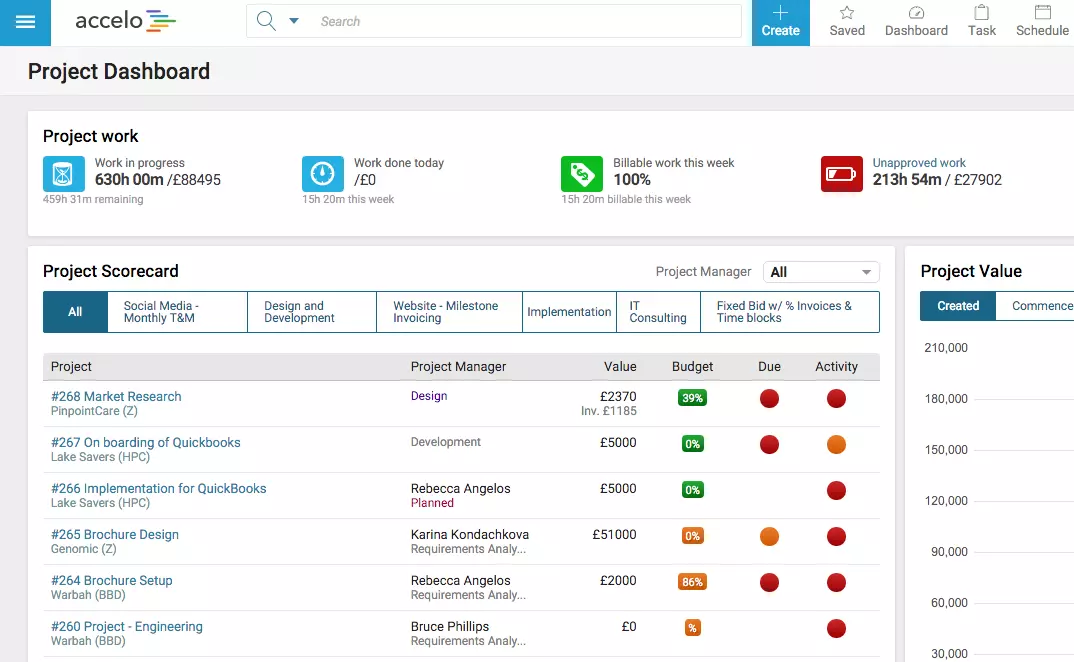Click the Work in progress hourglass icon
This screenshot has width=1074, height=662.
(64, 174)
